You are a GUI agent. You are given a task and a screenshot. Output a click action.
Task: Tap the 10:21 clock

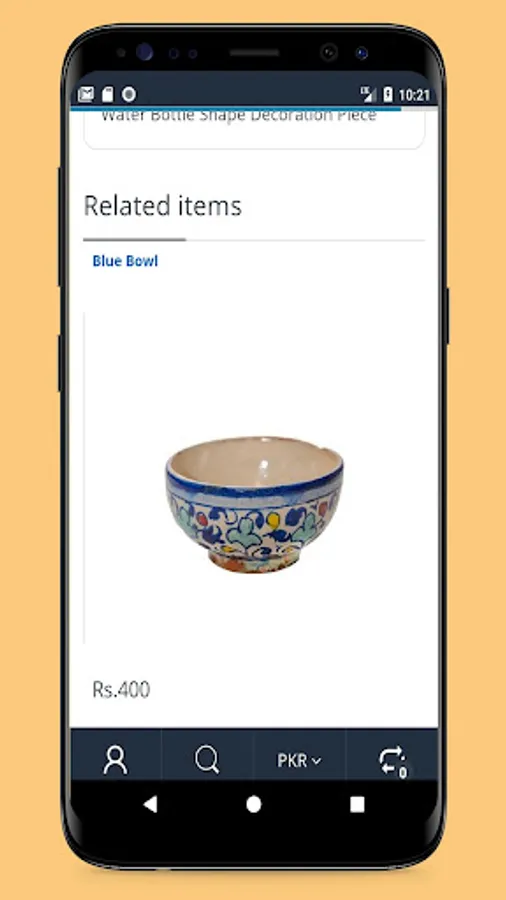[414, 95]
